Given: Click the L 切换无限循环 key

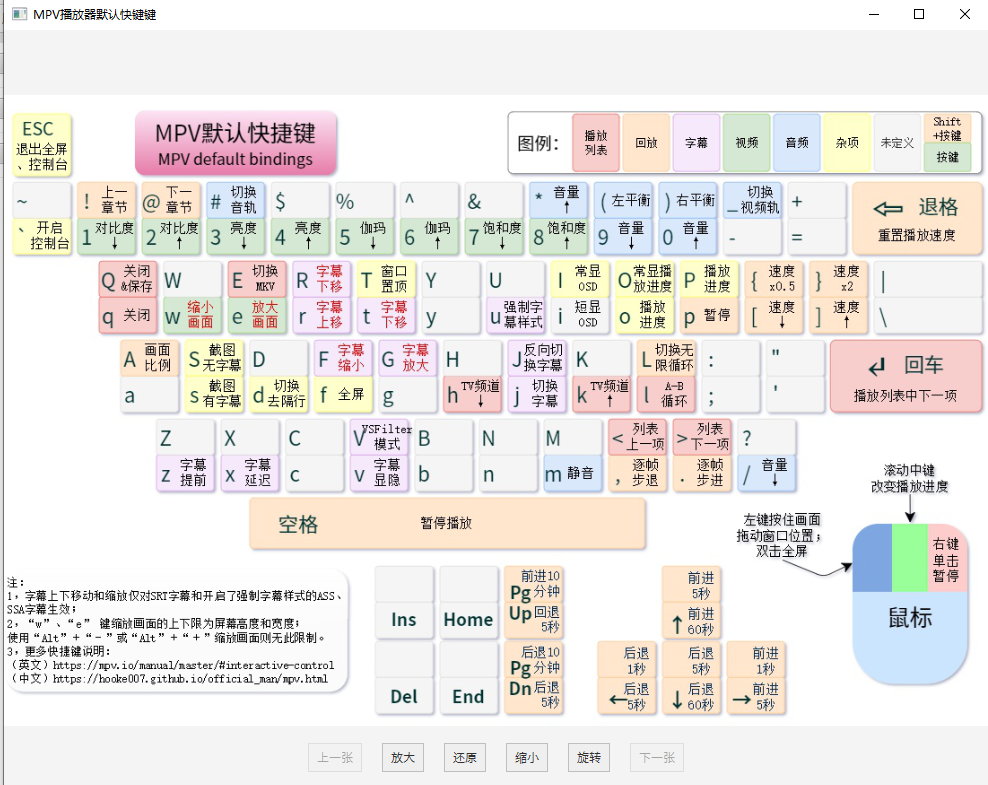Looking at the screenshot, I should [666, 358].
